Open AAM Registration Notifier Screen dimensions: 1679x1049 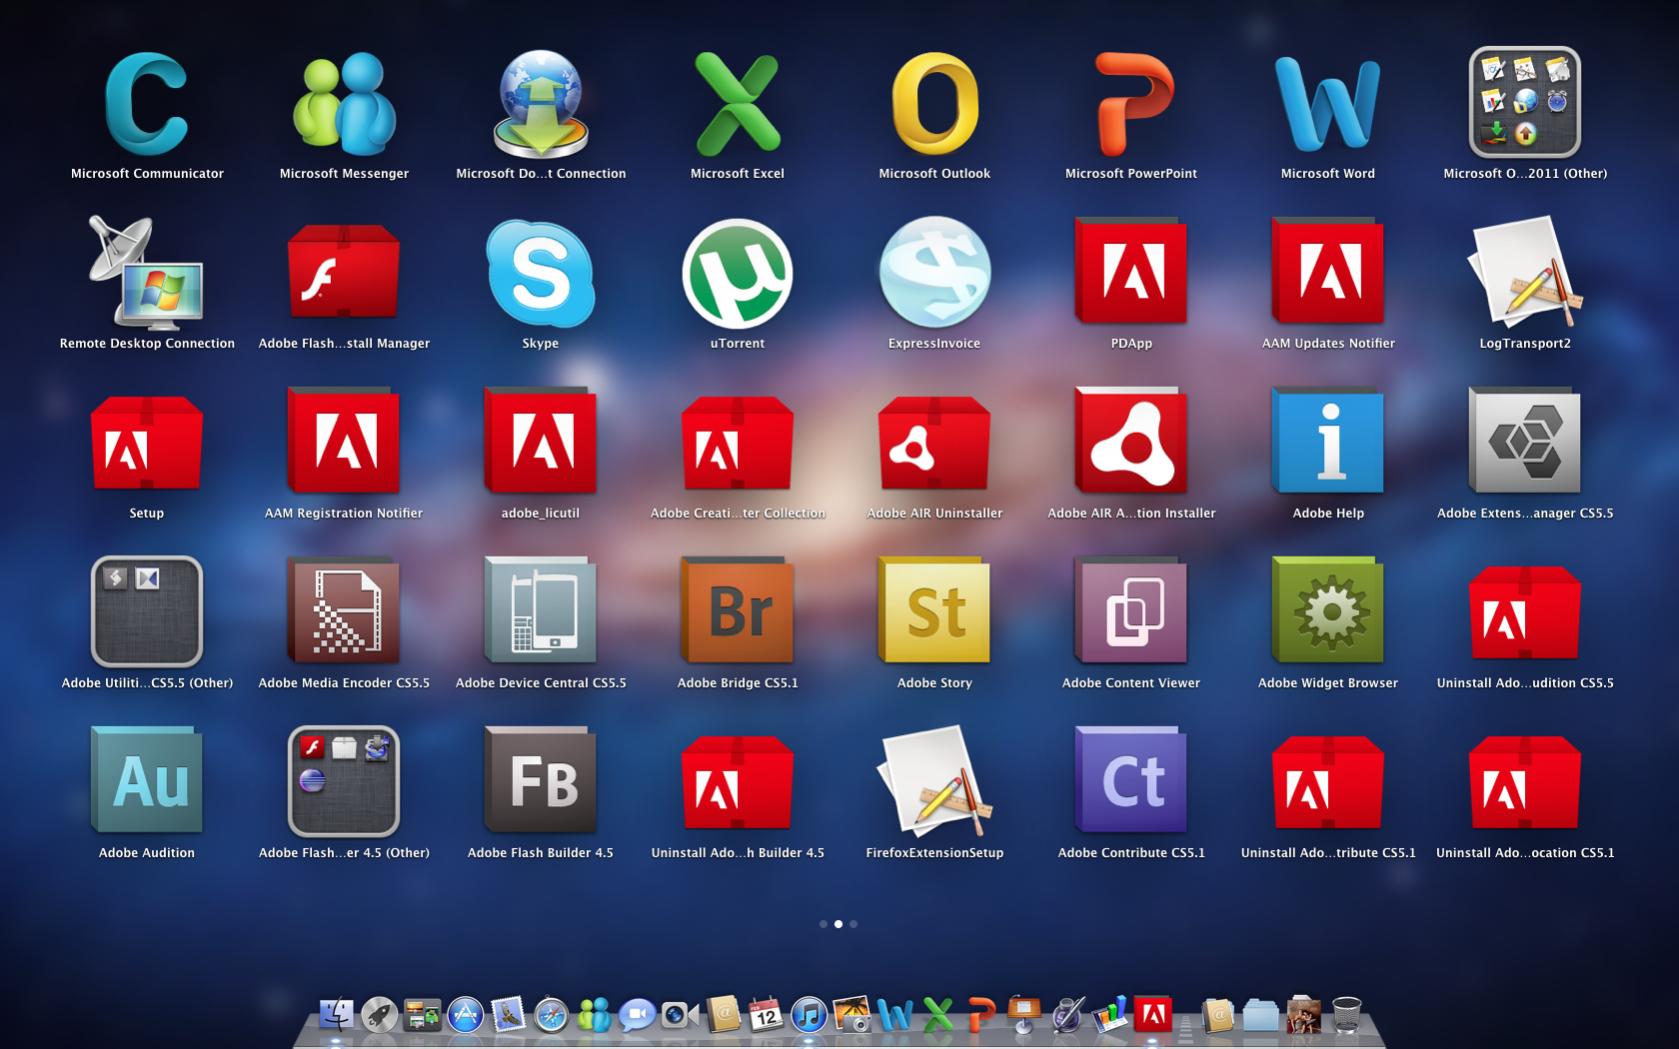[344, 441]
